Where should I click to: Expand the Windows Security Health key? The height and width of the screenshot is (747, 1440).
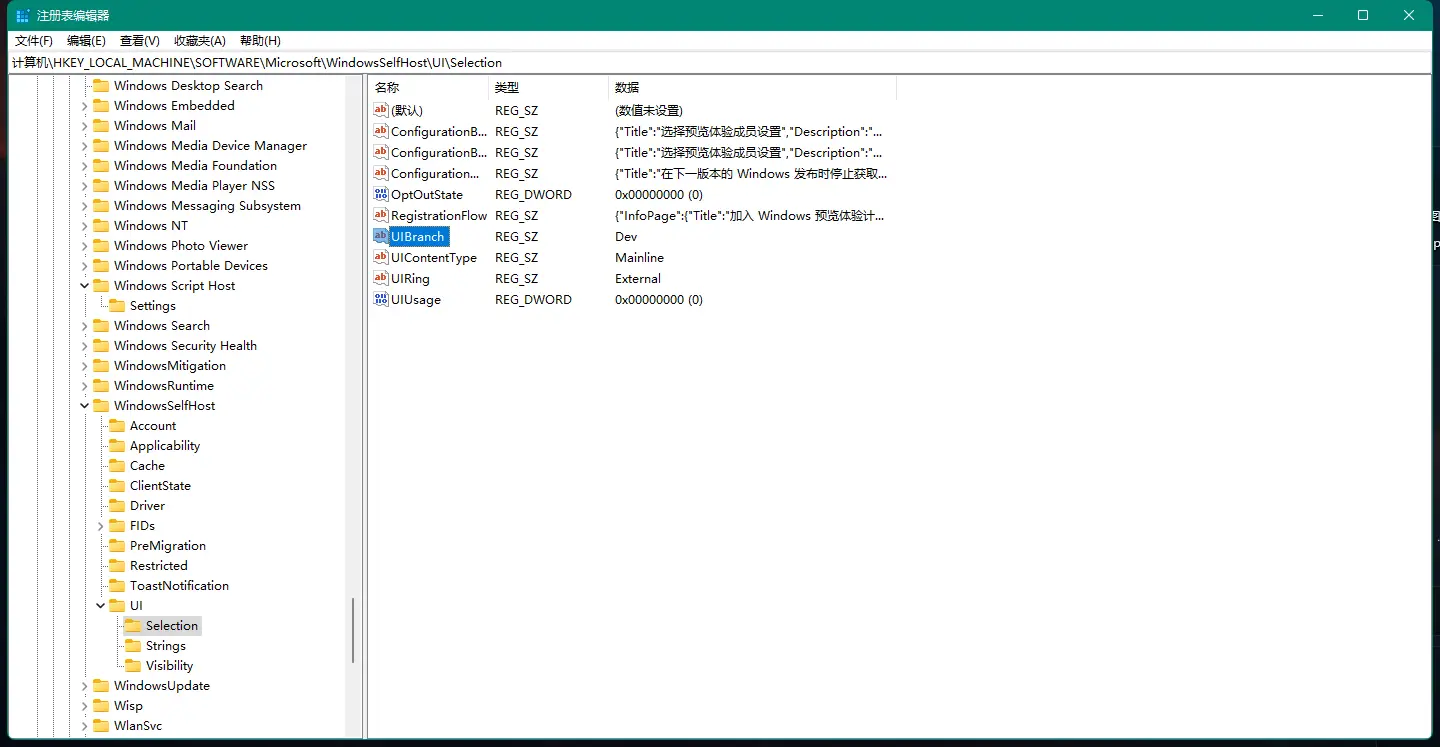84,346
